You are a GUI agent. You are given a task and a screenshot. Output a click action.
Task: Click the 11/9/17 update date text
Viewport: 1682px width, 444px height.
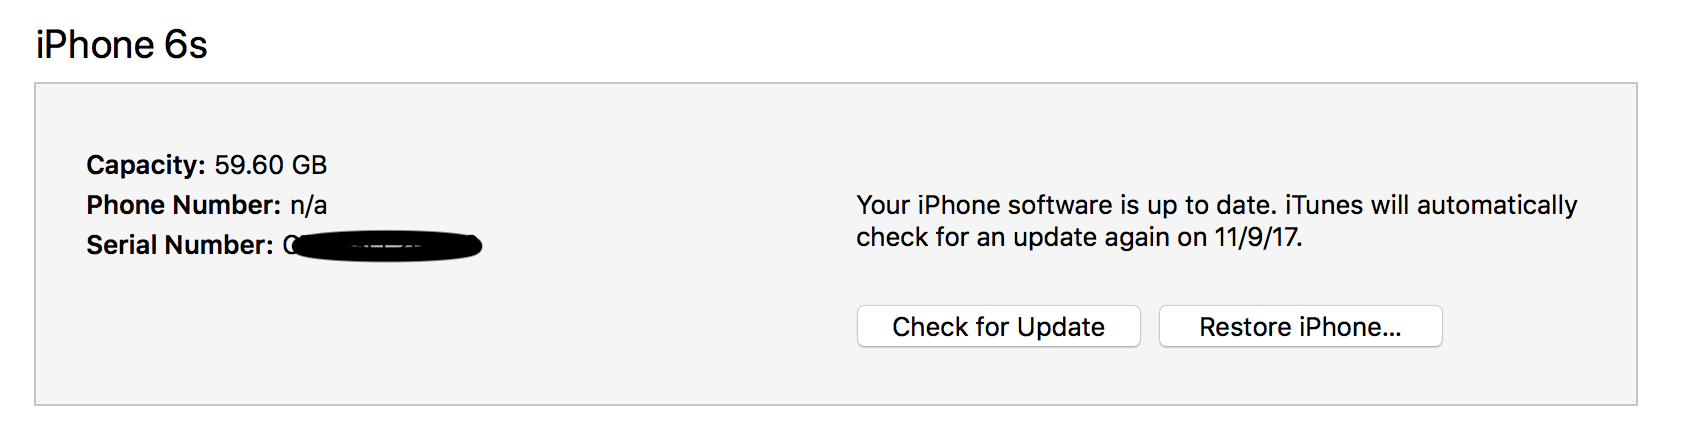tap(1257, 237)
